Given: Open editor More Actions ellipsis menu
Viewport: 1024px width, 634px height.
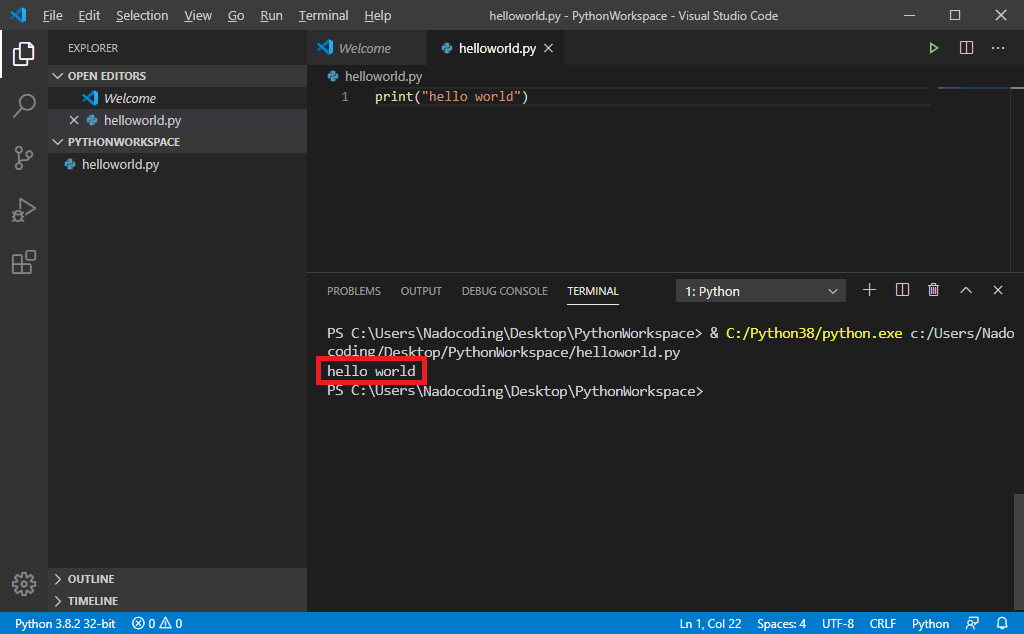Looking at the screenshot, I should tap(998, 48).
